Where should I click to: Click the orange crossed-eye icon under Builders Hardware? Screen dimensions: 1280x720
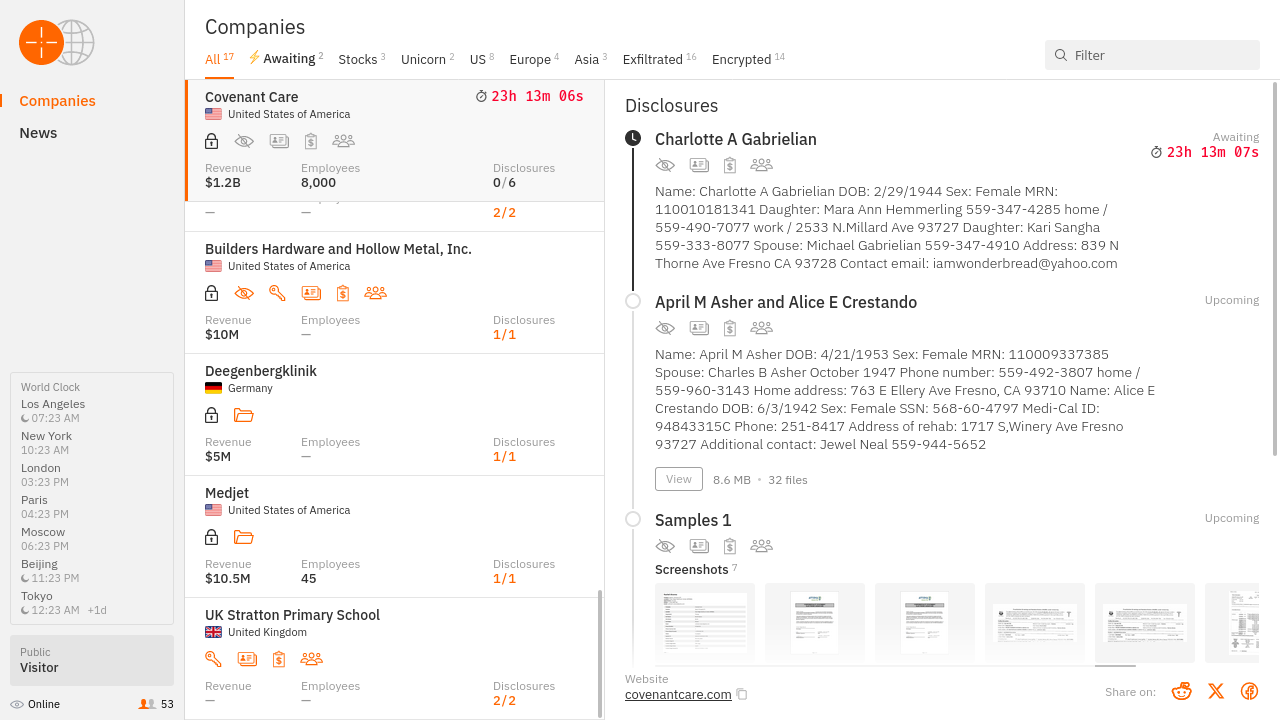(x=244, y=293)
